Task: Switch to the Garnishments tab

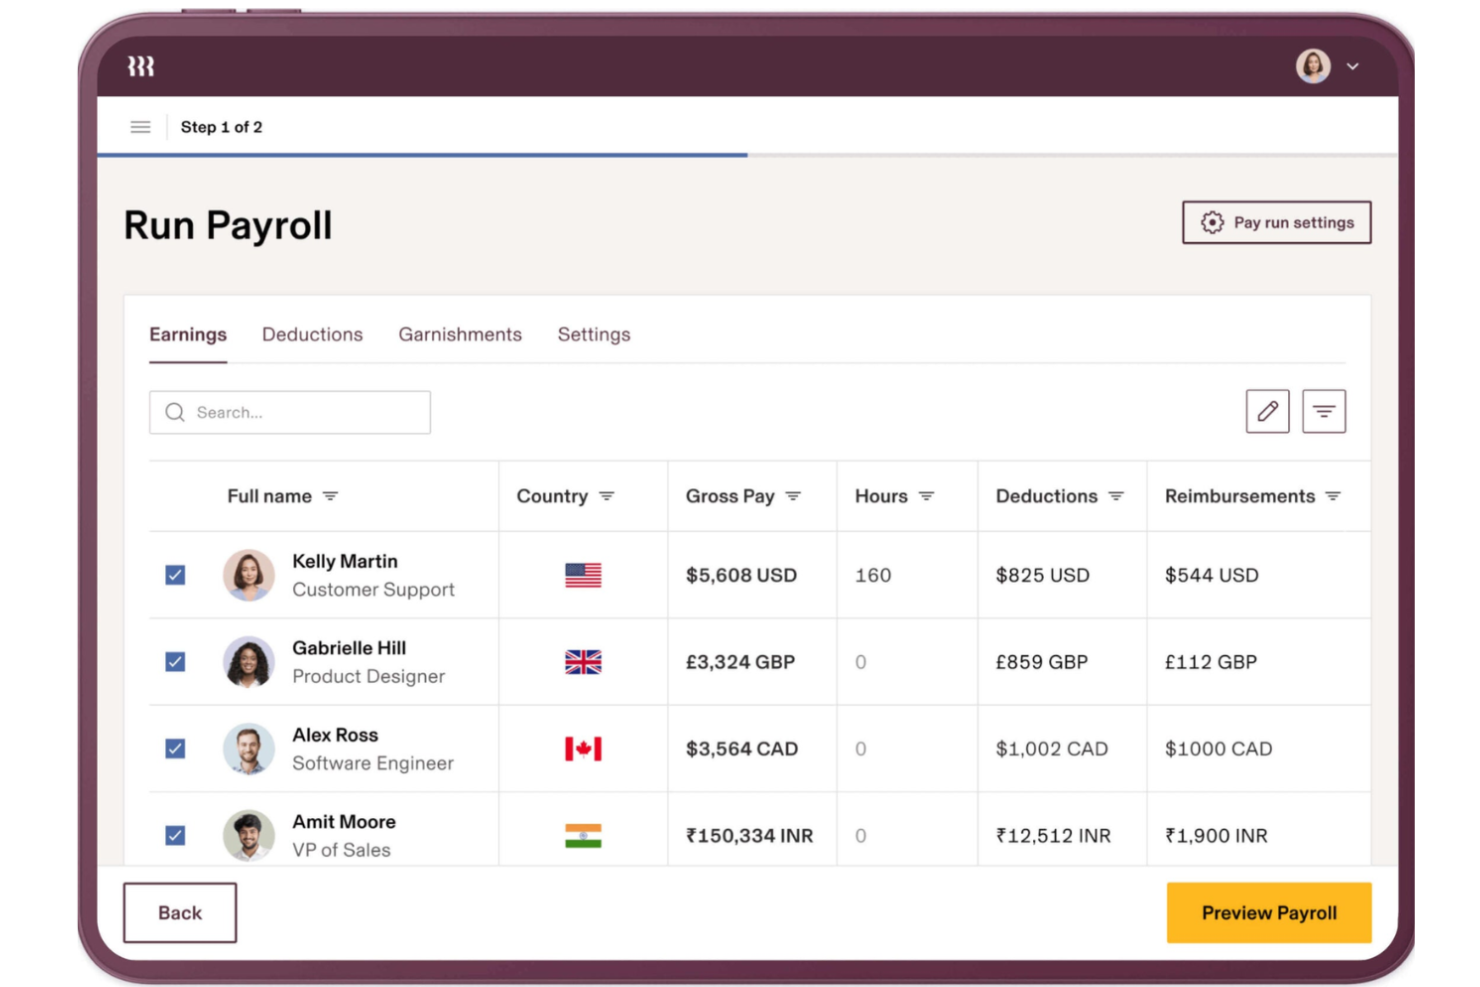Action: click(x=460, y=334)
